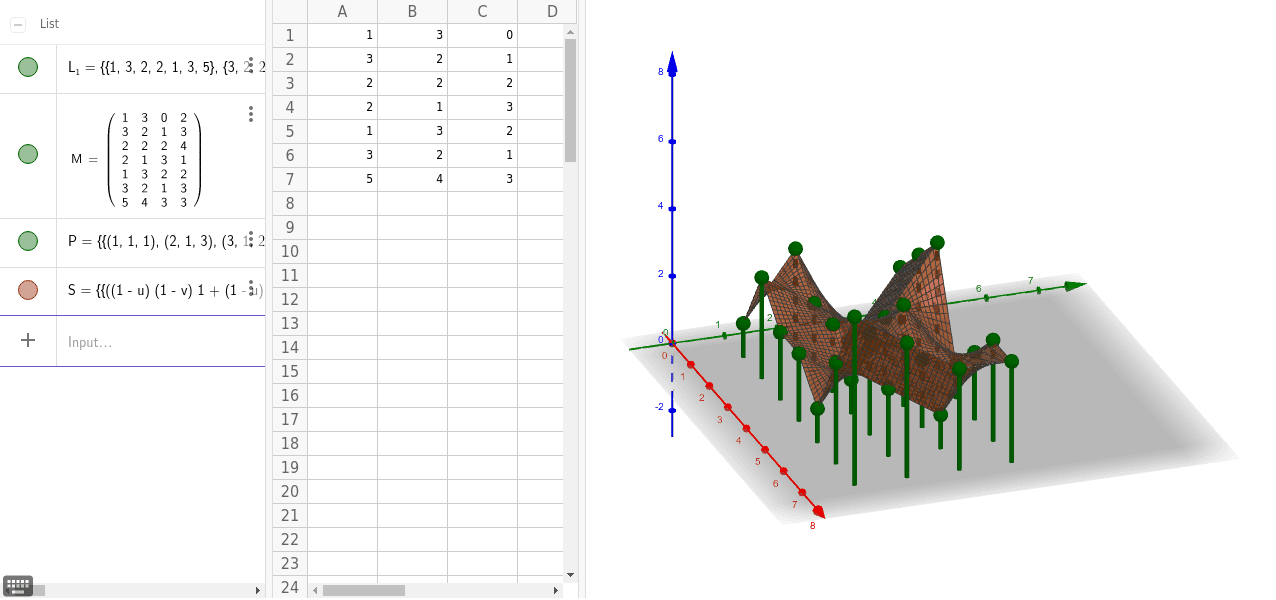Select spreadsheet column header C
The width and height of the screenshot is (1276, 600).
click(x=482, y=12)
